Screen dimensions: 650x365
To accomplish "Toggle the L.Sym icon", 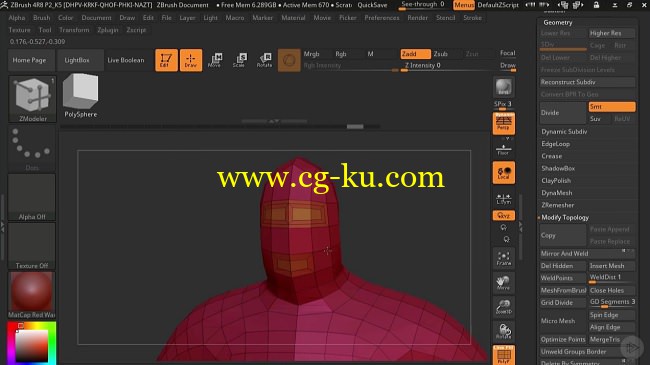I will pos(504,198).
